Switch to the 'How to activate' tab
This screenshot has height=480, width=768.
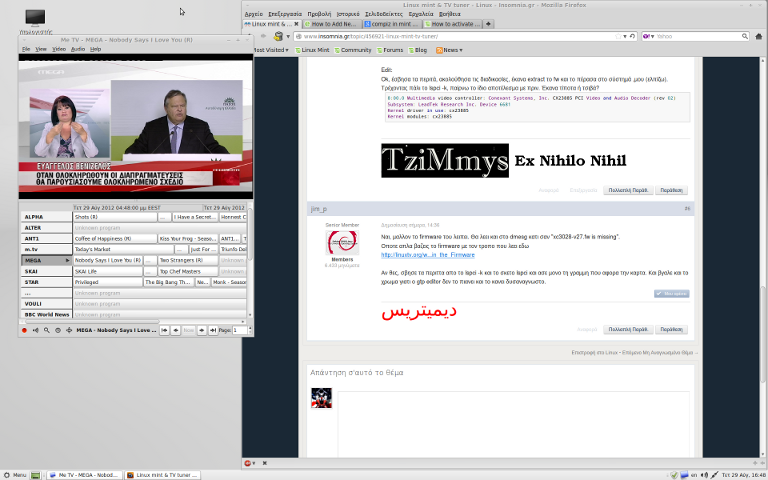(453, 24)
